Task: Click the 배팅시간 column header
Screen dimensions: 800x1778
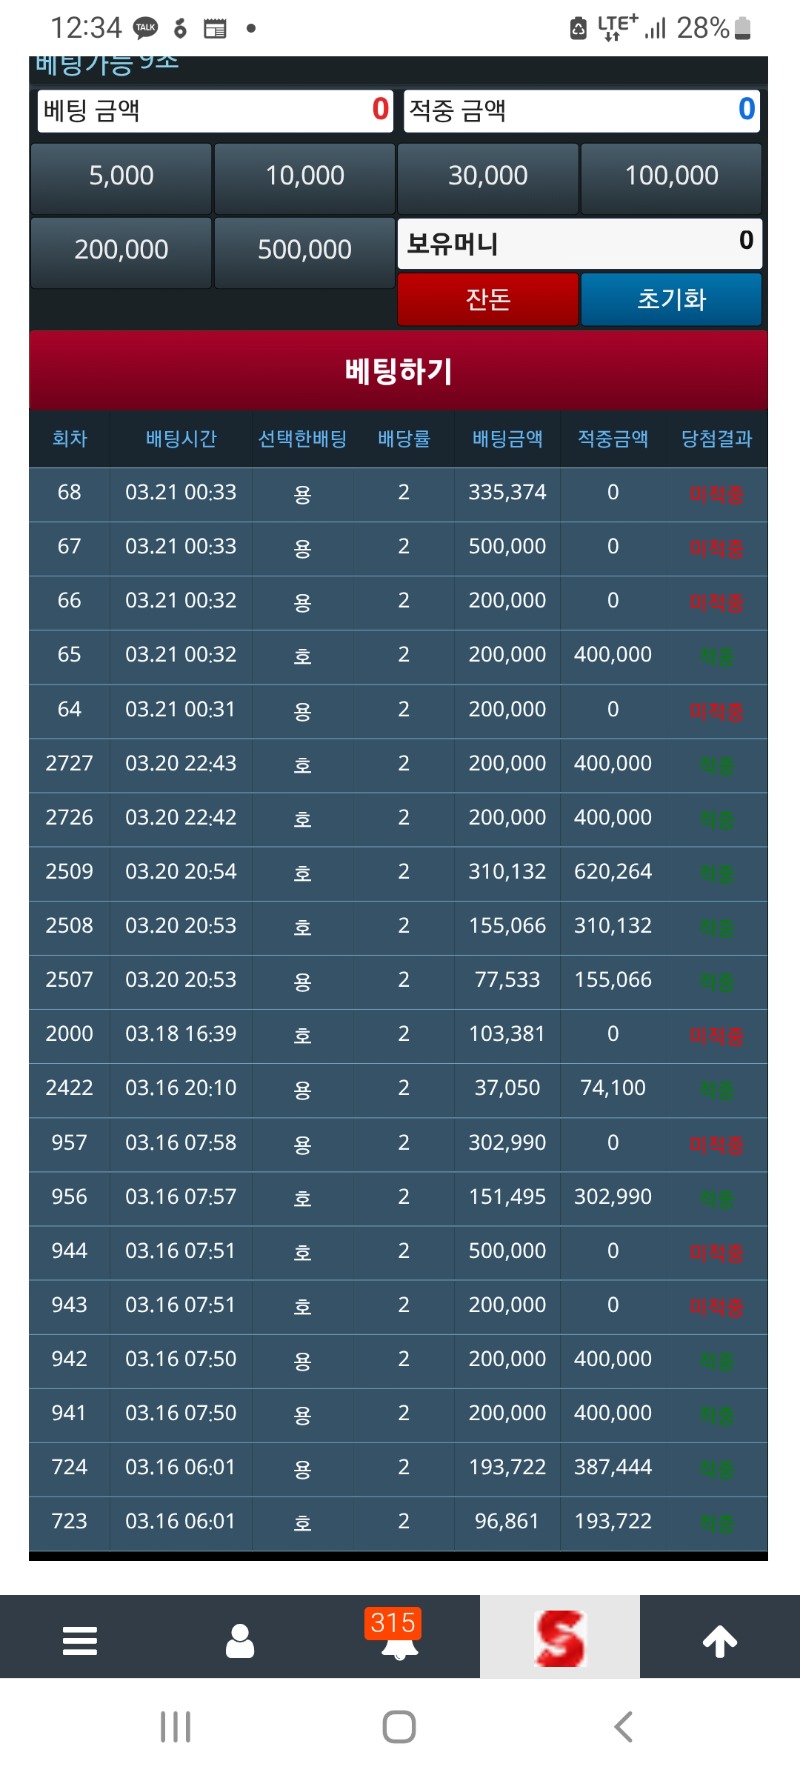Action: 181,439
